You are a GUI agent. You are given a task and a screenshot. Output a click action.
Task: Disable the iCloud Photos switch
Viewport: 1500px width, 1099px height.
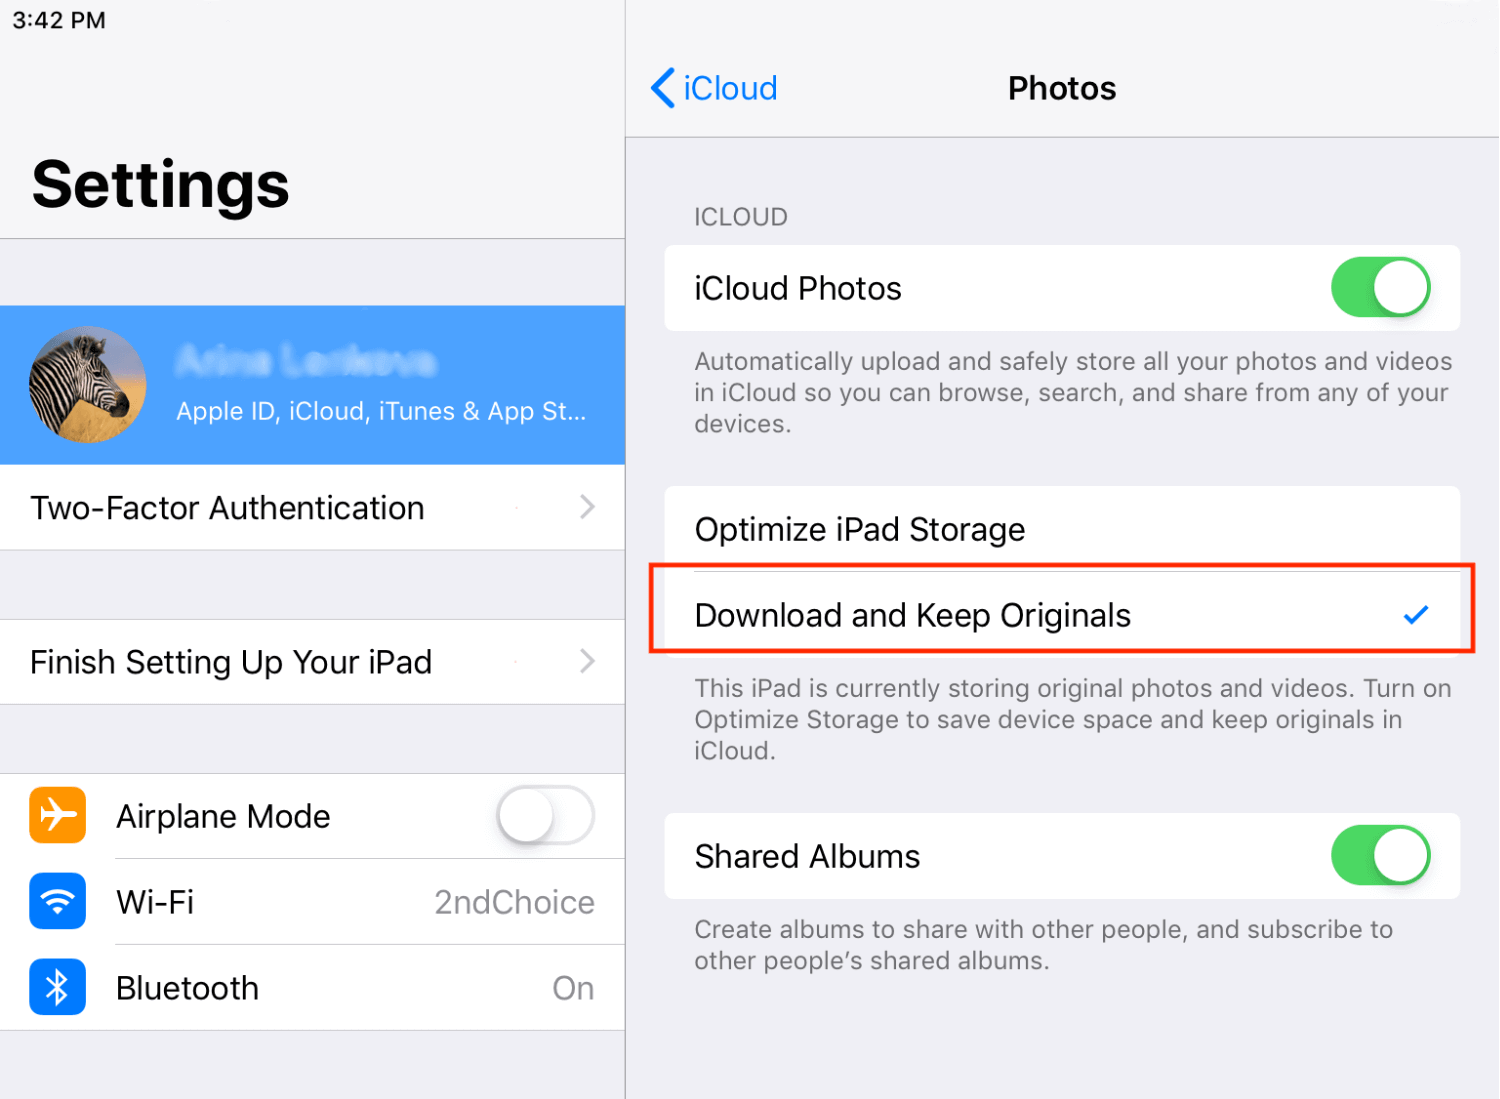1380,288
